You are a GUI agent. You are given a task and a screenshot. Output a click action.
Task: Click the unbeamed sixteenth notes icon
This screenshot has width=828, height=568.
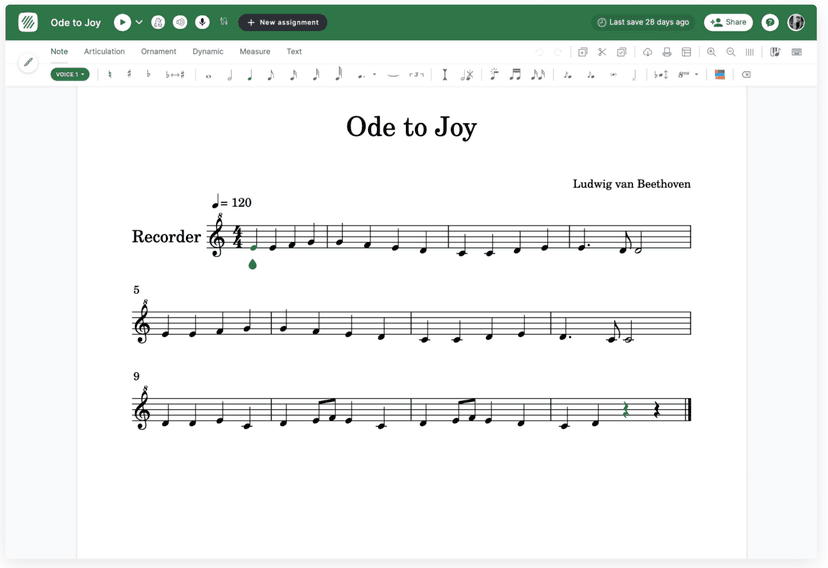tap(538, 74)
